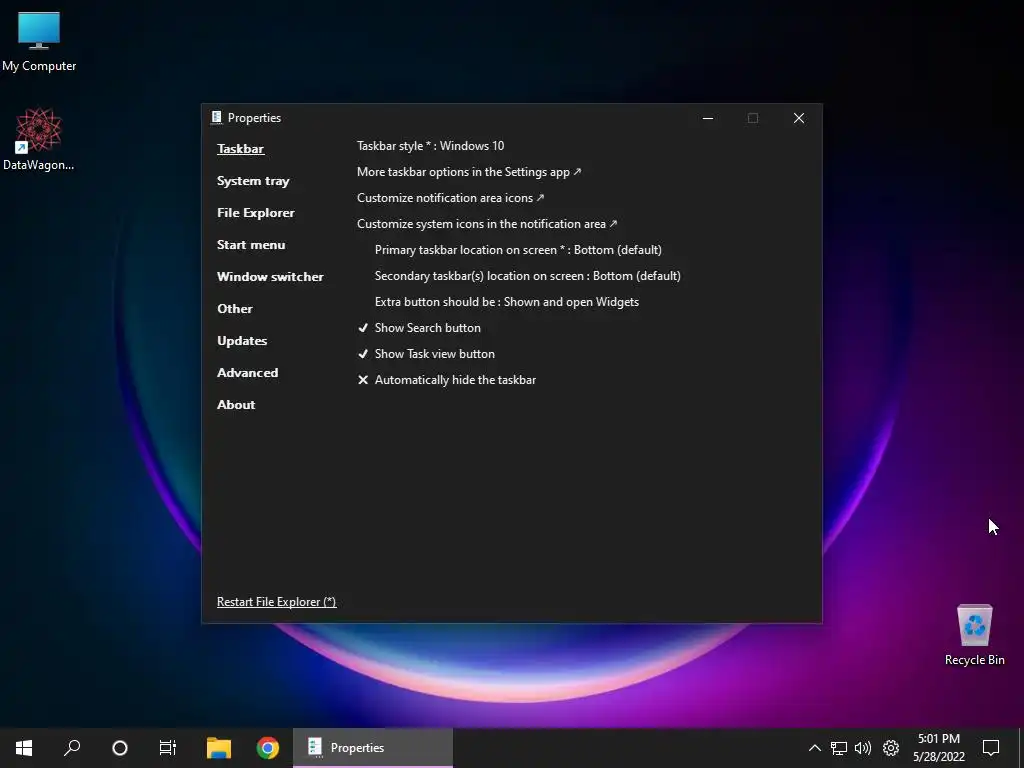Switch to the About section
Viewport: 1024px width, 768px height.
(x=236, y=405)
